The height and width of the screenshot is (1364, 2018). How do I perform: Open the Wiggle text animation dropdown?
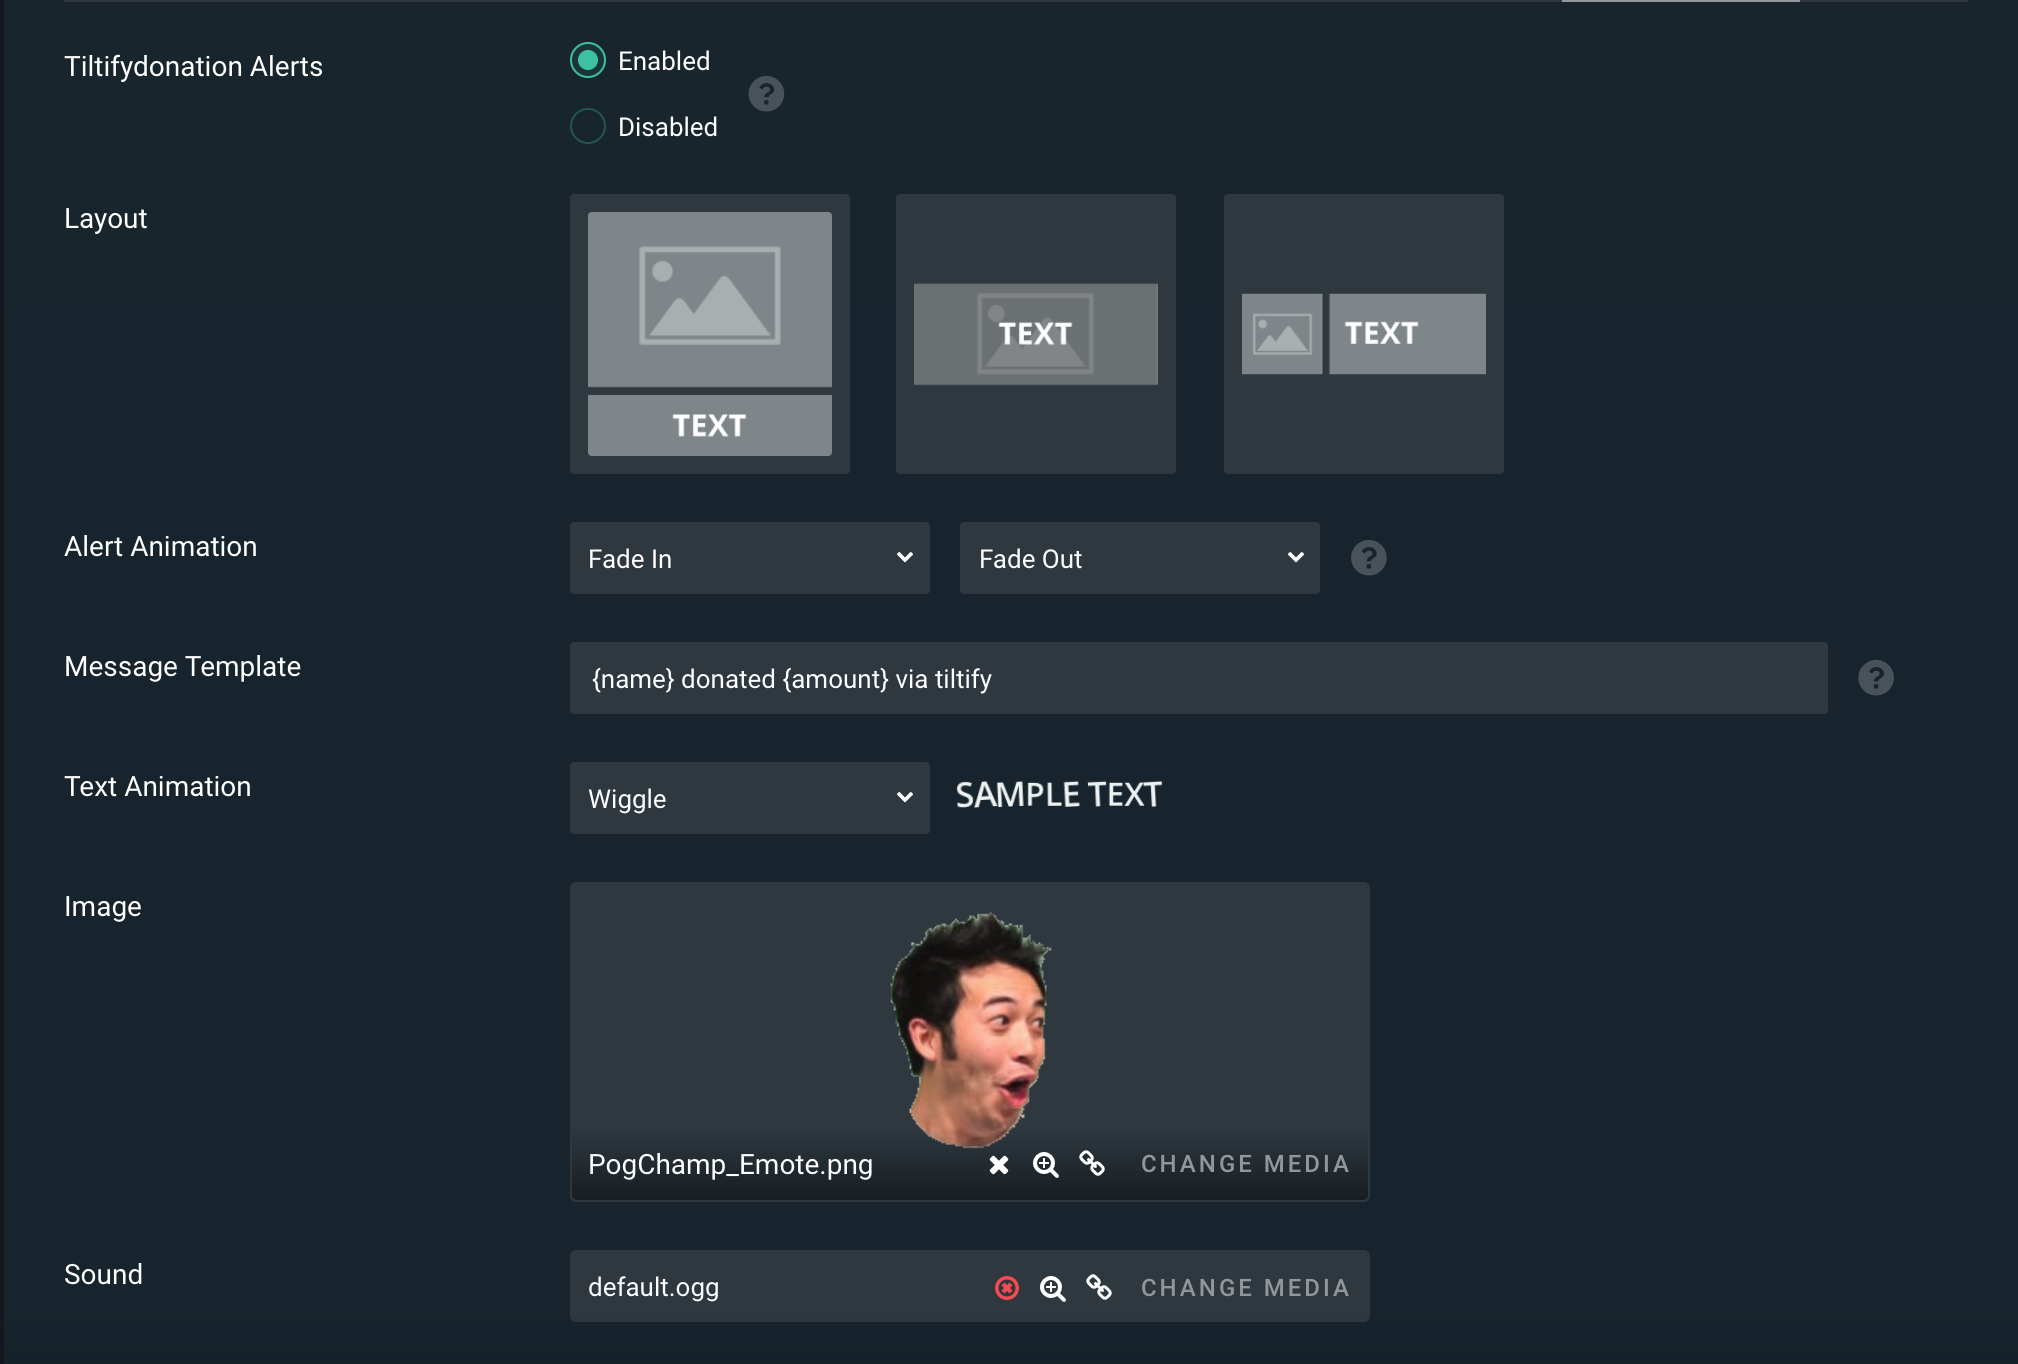tap(750, 798)
